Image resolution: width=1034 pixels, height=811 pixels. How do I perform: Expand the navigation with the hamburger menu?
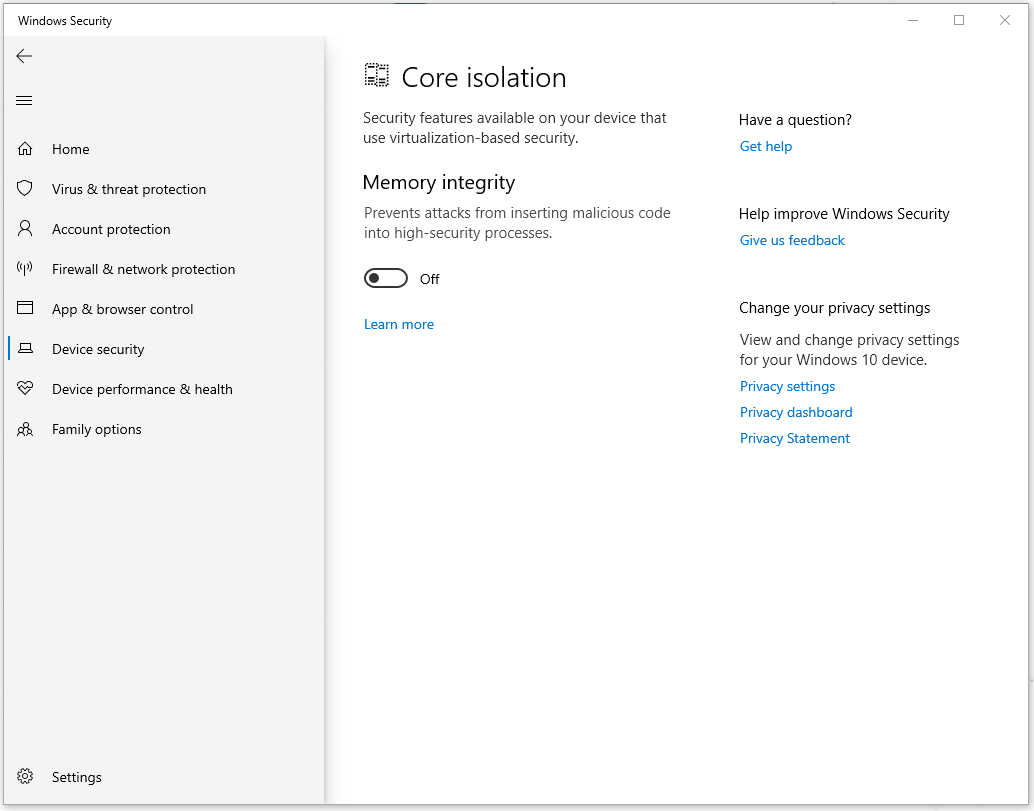point(24,100)
